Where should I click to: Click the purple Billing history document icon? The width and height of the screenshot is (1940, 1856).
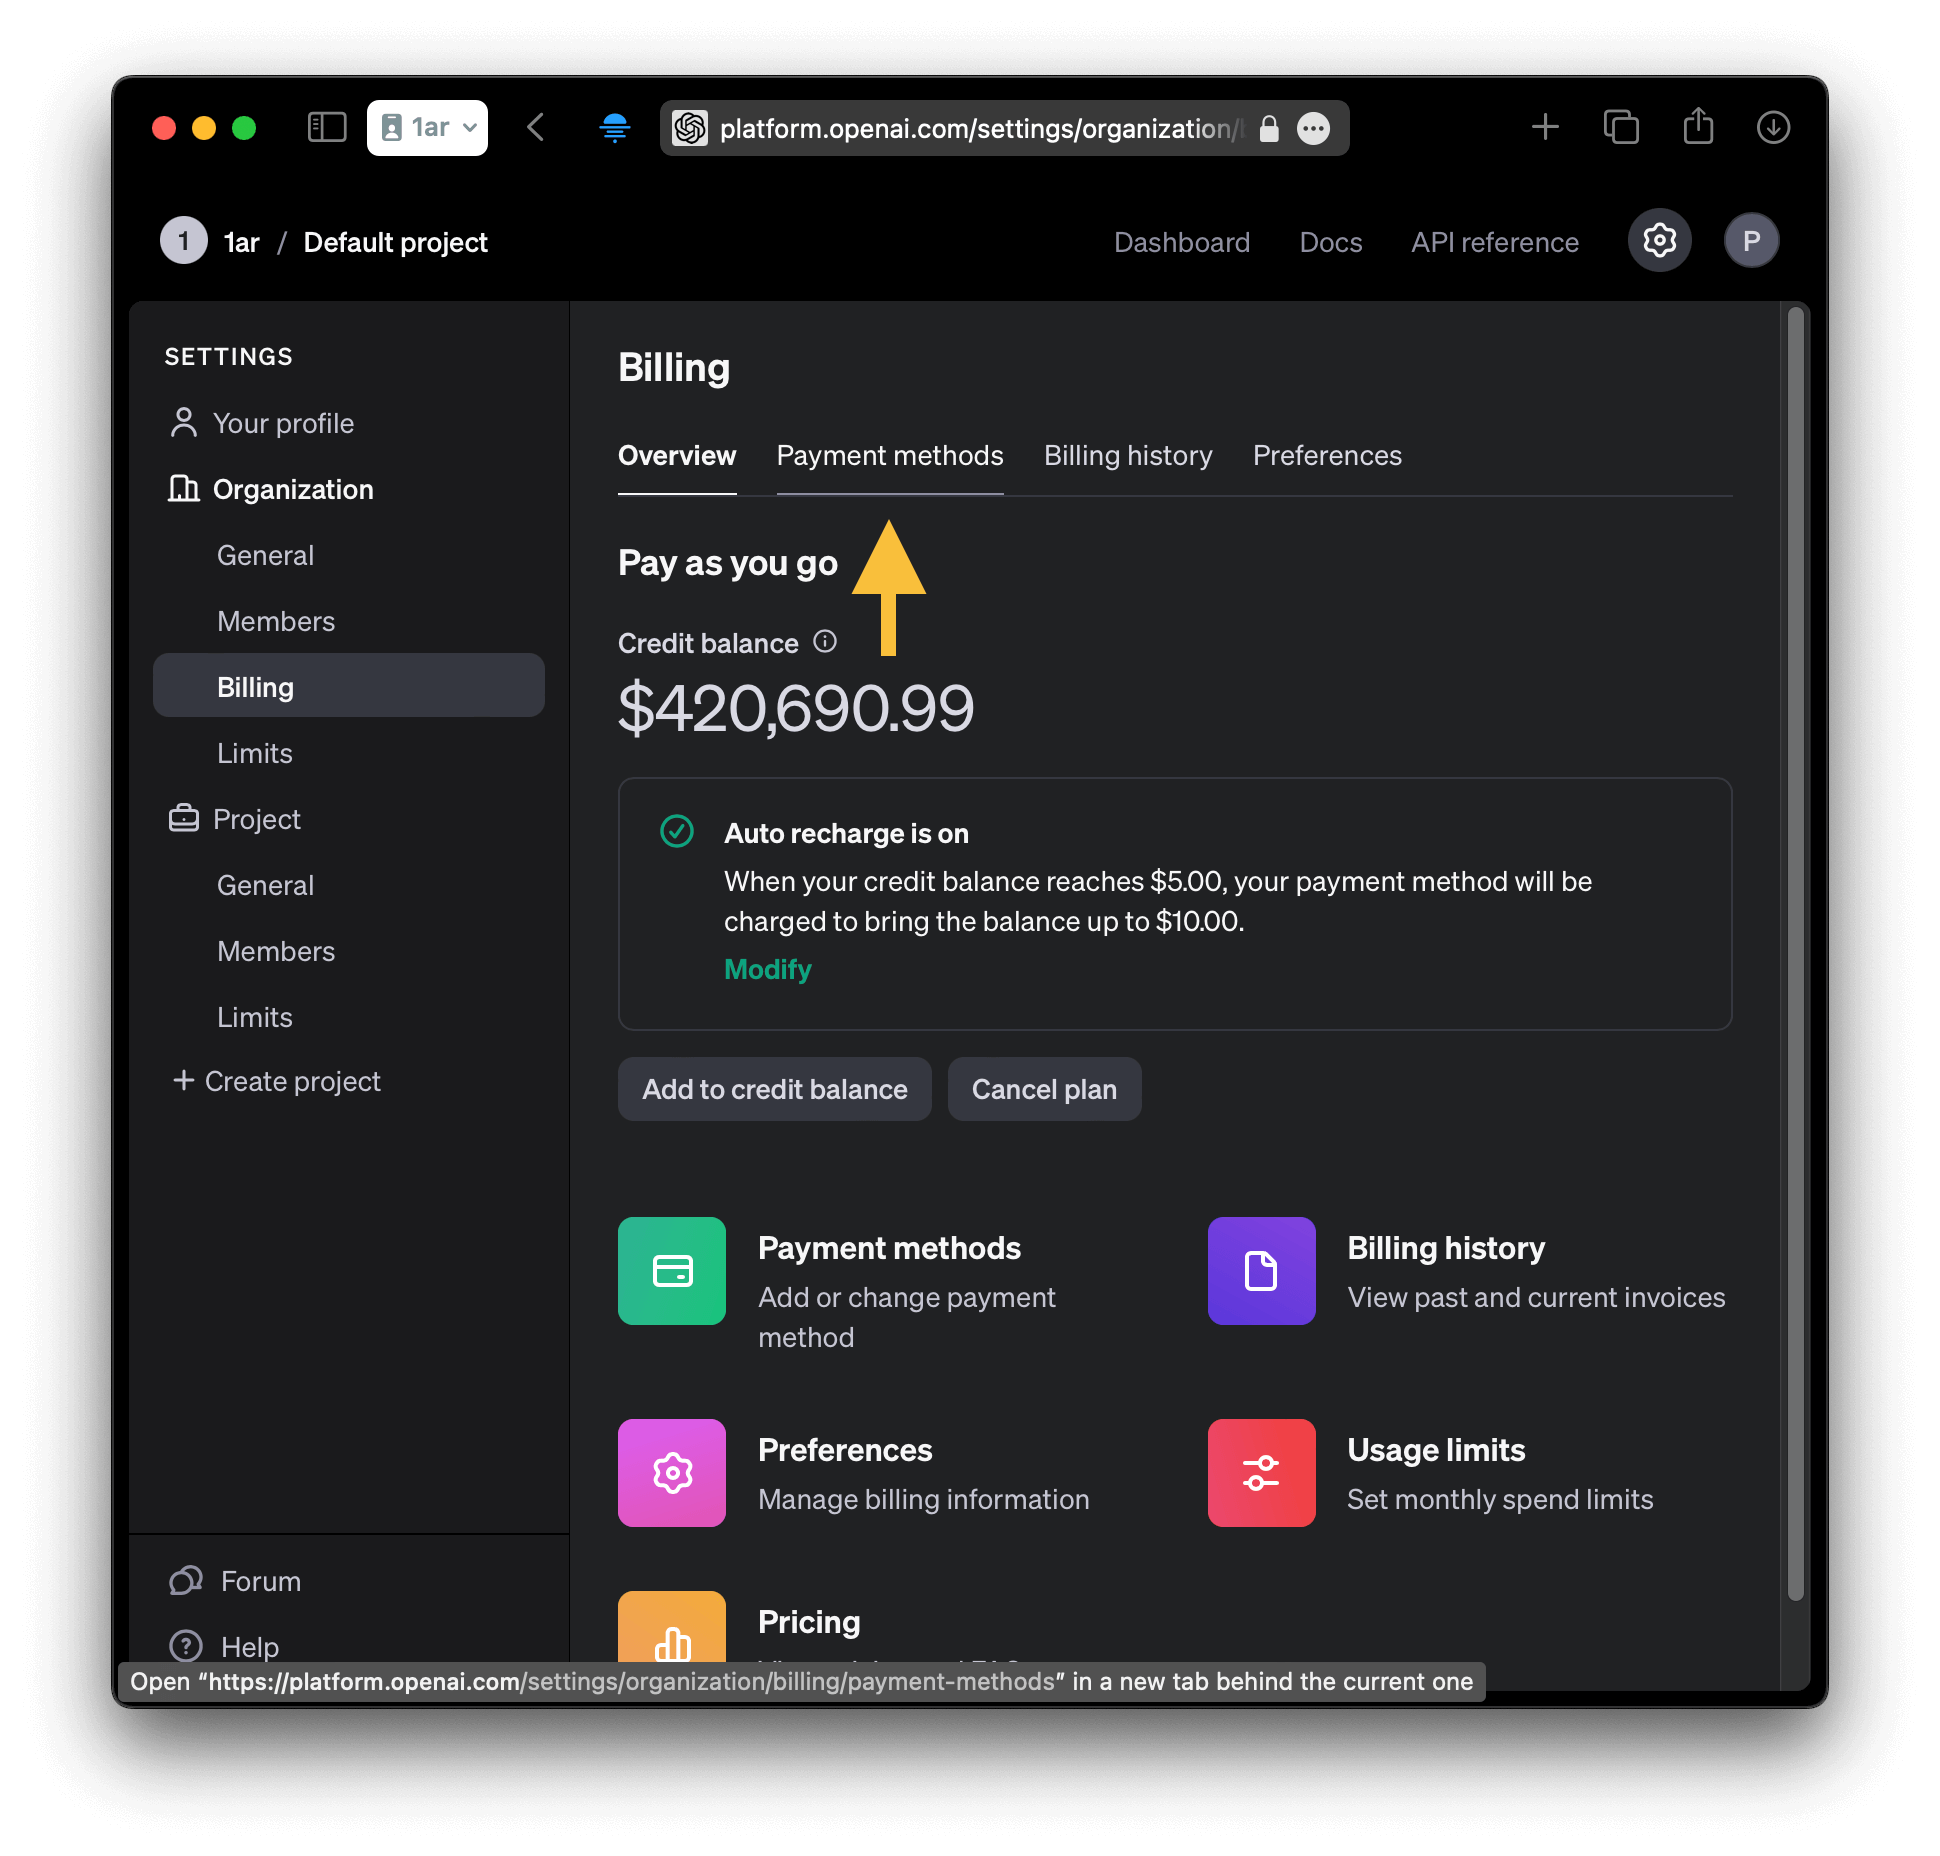1261,1271
